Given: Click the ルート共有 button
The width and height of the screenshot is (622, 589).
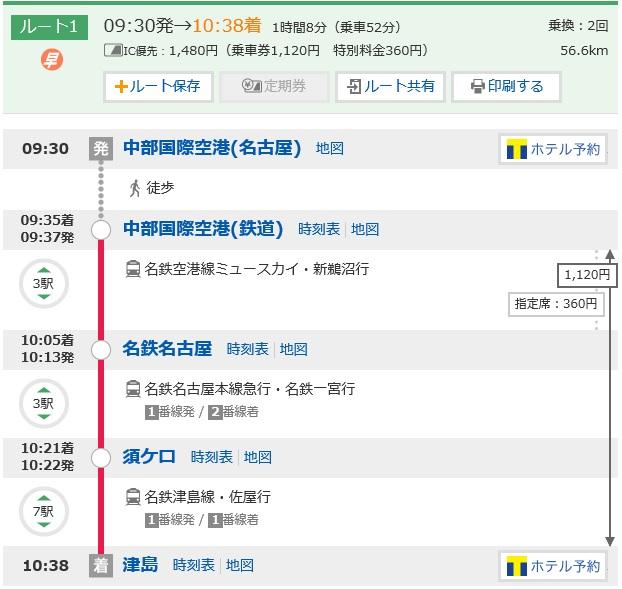Looking at the screenshot, I should tap(390, 86).
